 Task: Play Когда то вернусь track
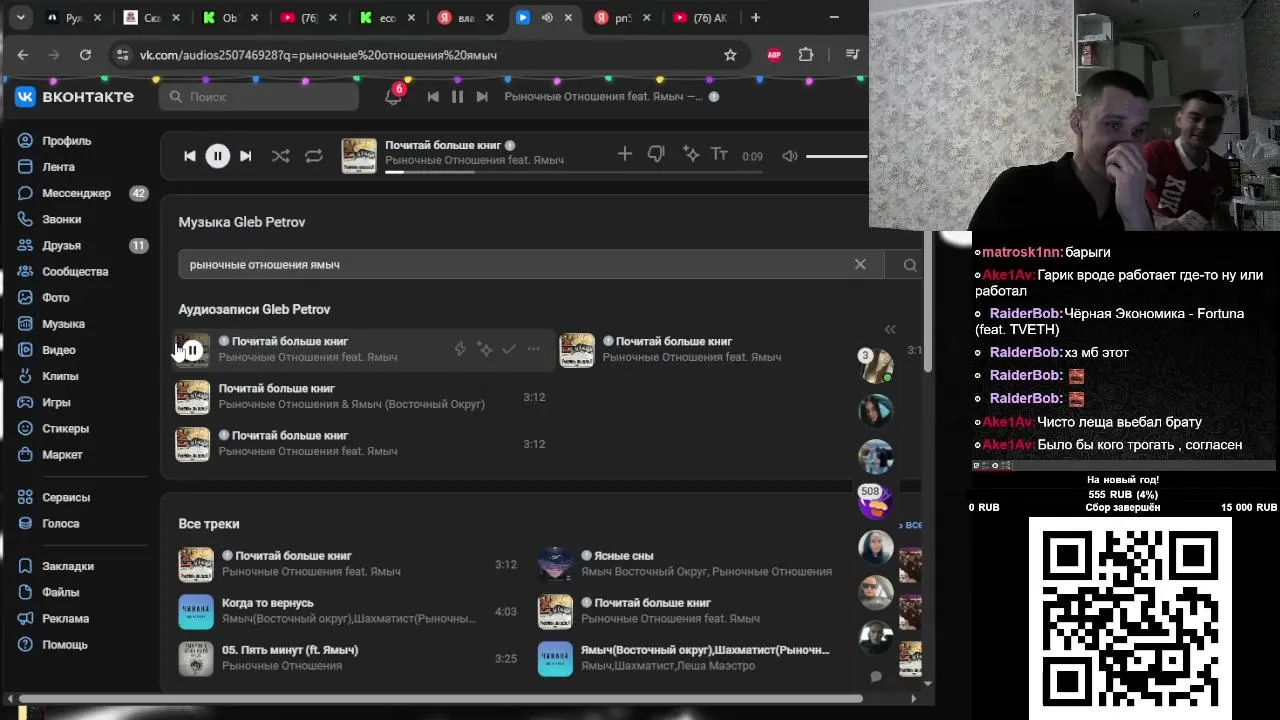196,611
